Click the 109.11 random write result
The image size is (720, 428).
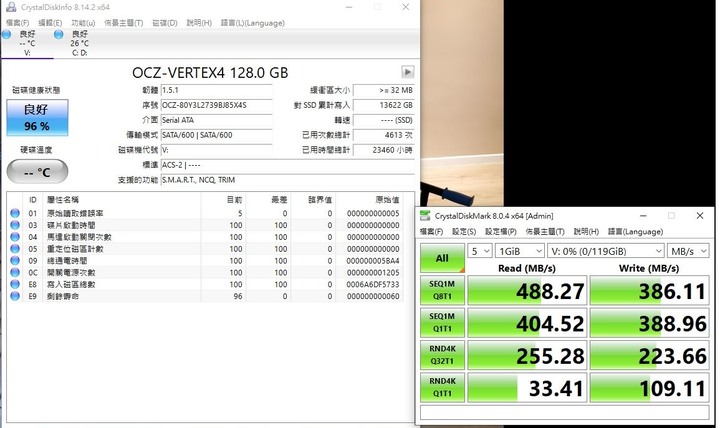649,387
